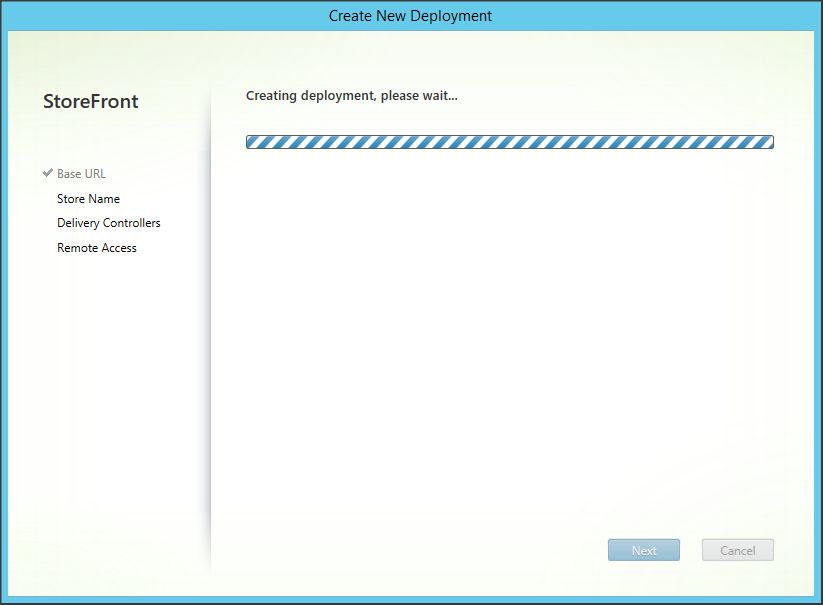This screenshot has width=823, height=605.
Task: Select the Base URL step
Action: pyautogui.click(x=81, y=174)
